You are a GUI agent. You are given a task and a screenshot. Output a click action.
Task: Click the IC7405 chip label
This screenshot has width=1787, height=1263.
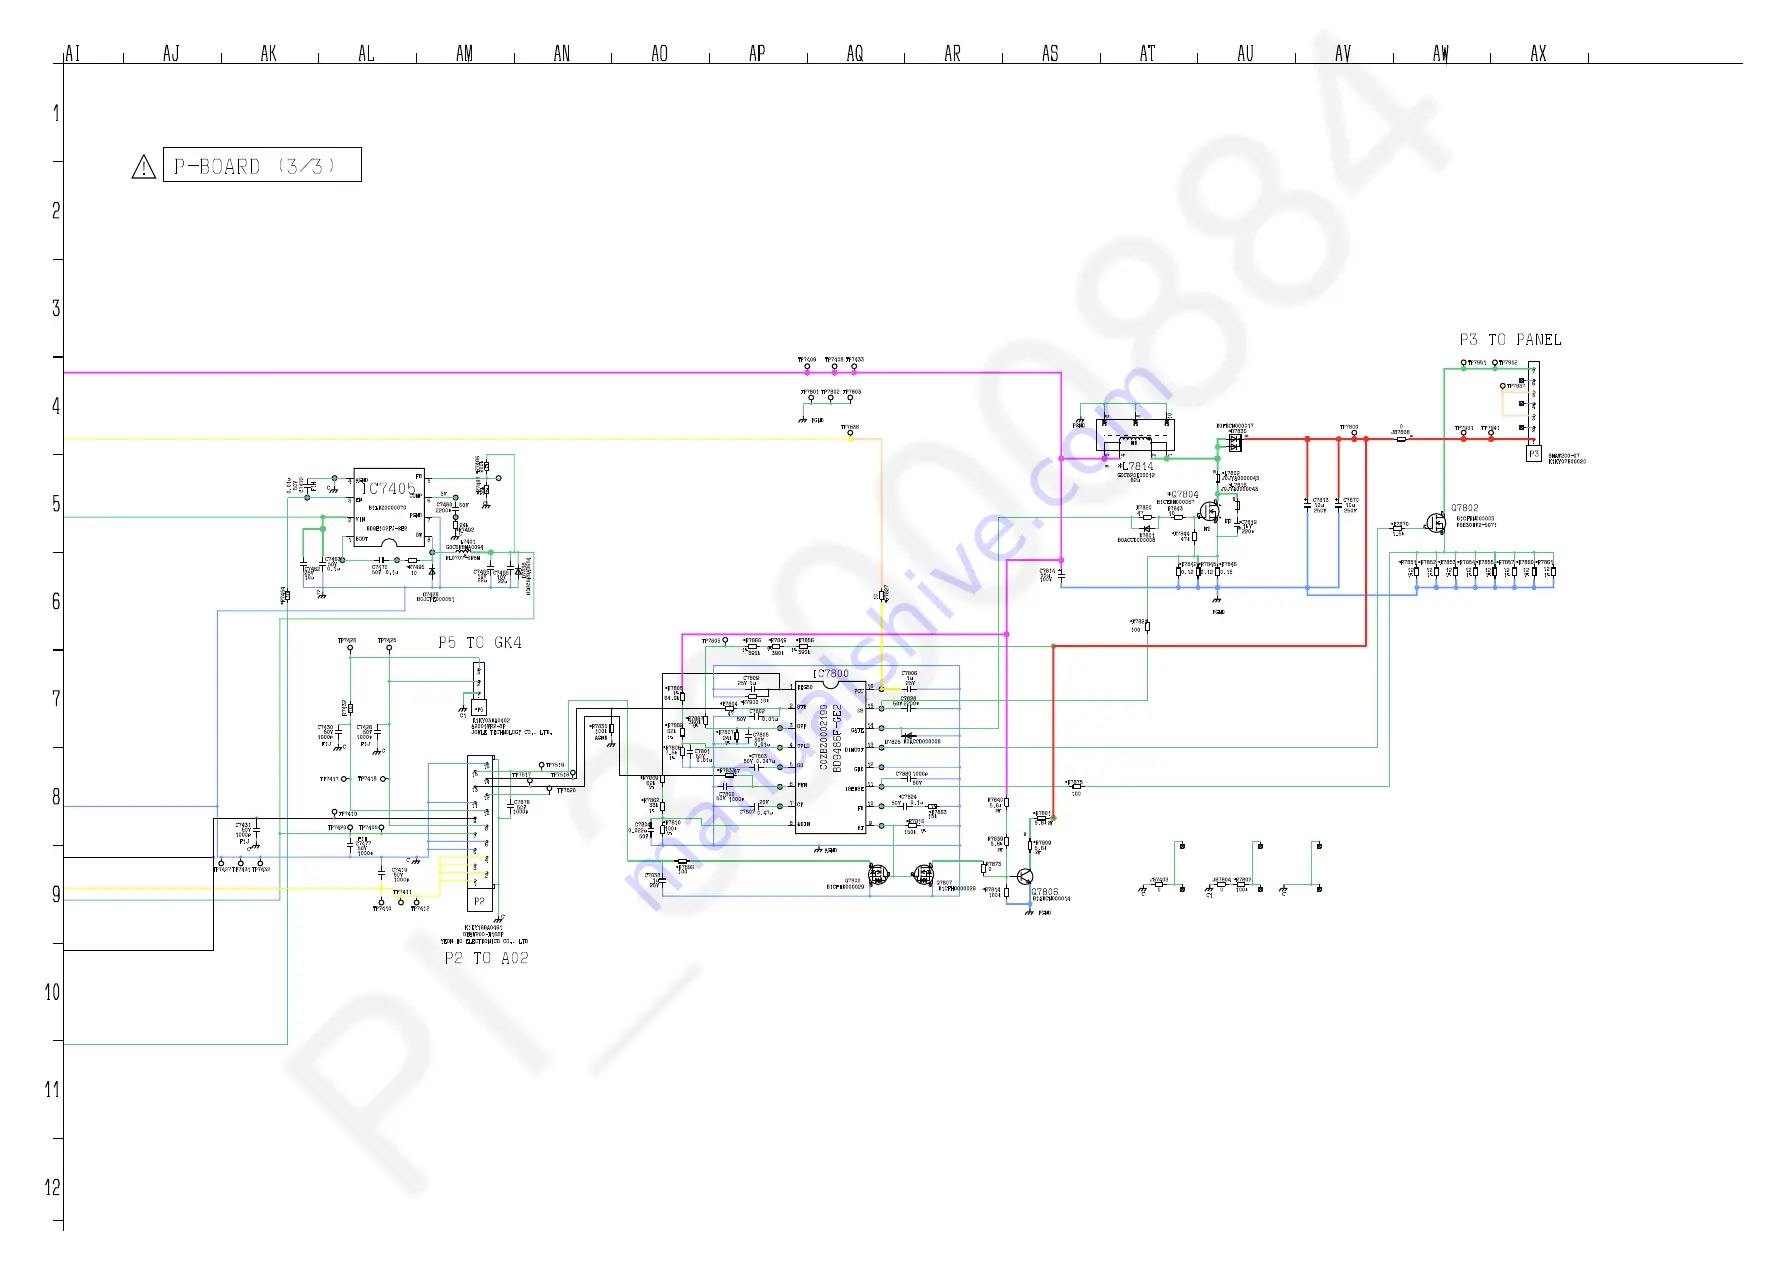[x=390, y=489]
